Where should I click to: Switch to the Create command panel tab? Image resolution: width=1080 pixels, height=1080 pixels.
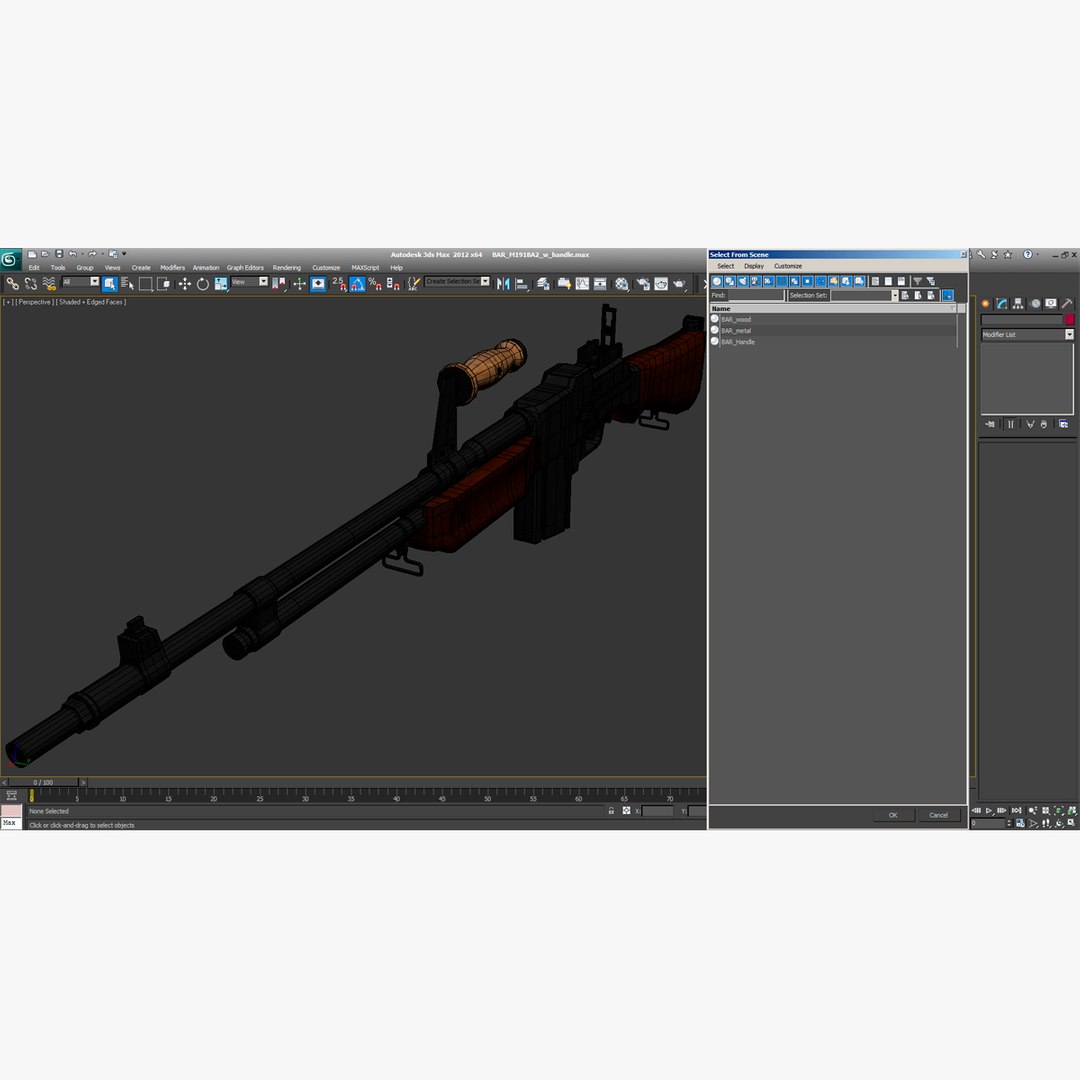point(986,304)
